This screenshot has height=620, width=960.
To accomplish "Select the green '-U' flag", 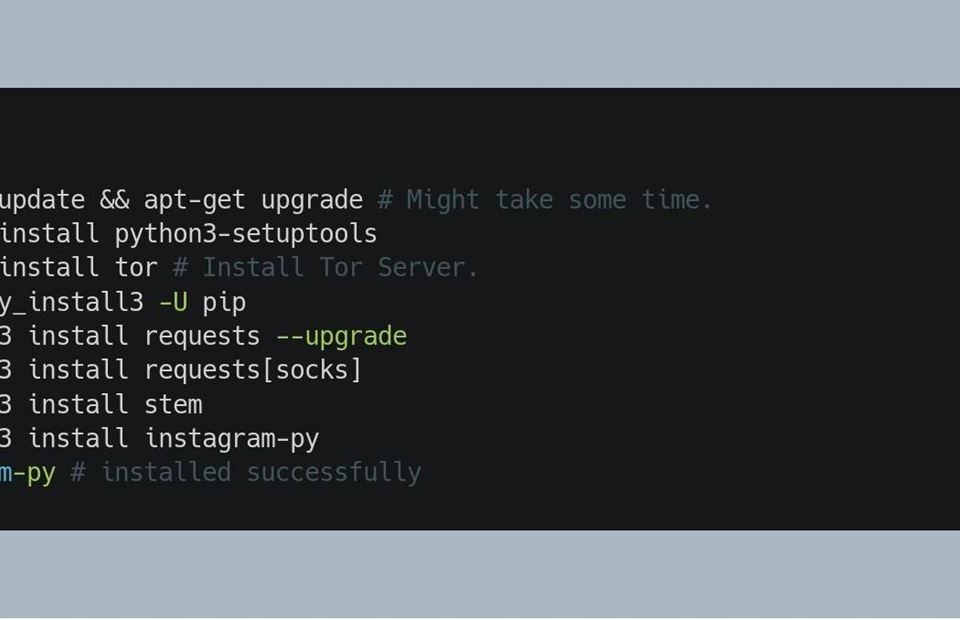I will coord(173,302).
